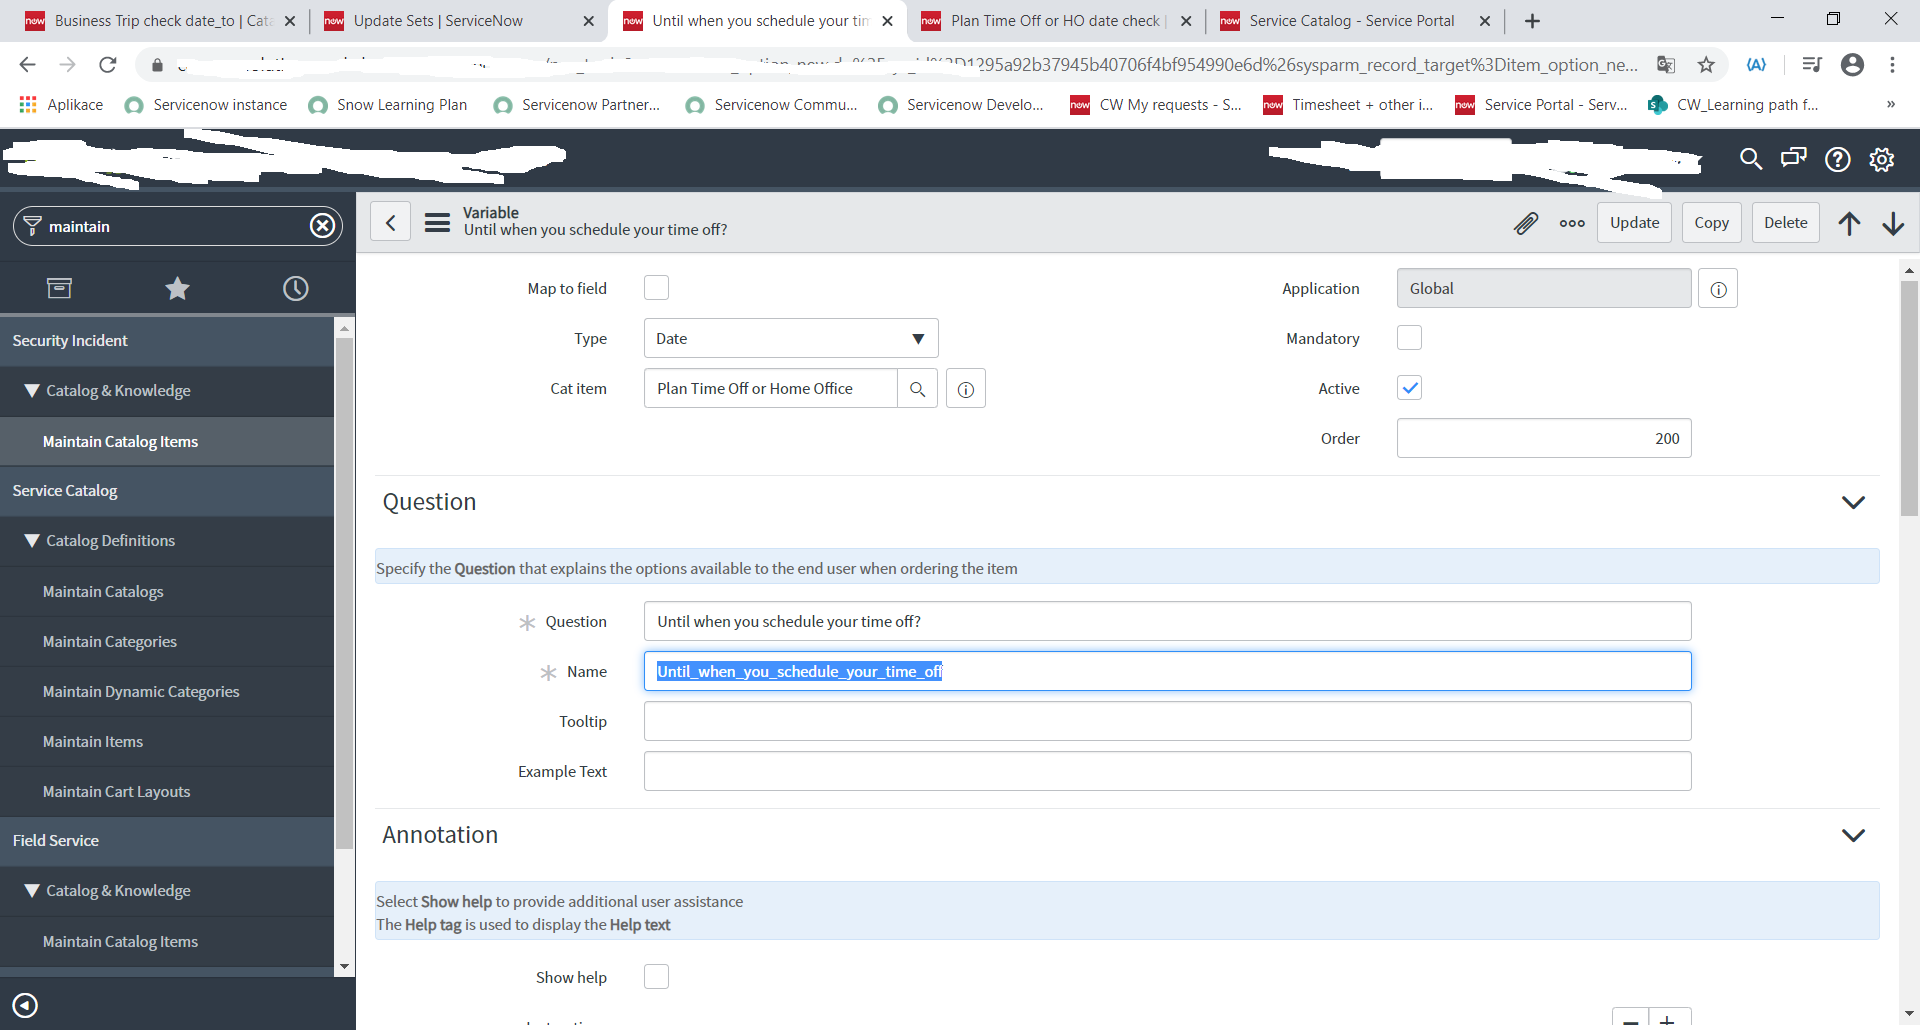Collapse the Question section chevron
Image resolution: width=1920 pixels, height=1030 pixels.
[1853, 502]
